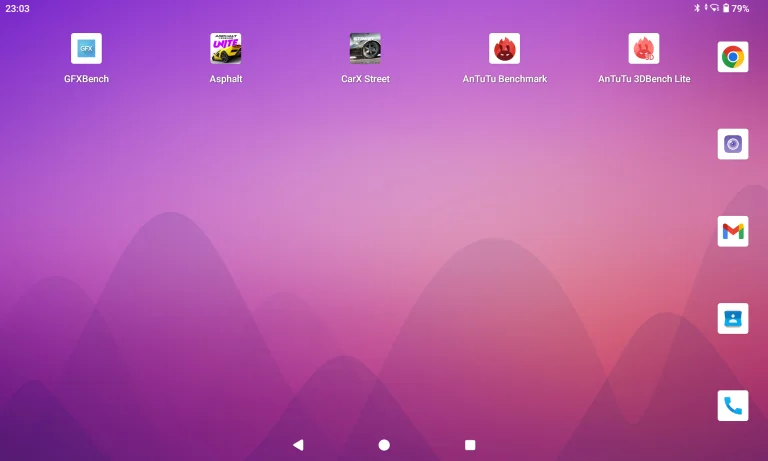Tap the Bluetooth status bar icon

point(698,8)
